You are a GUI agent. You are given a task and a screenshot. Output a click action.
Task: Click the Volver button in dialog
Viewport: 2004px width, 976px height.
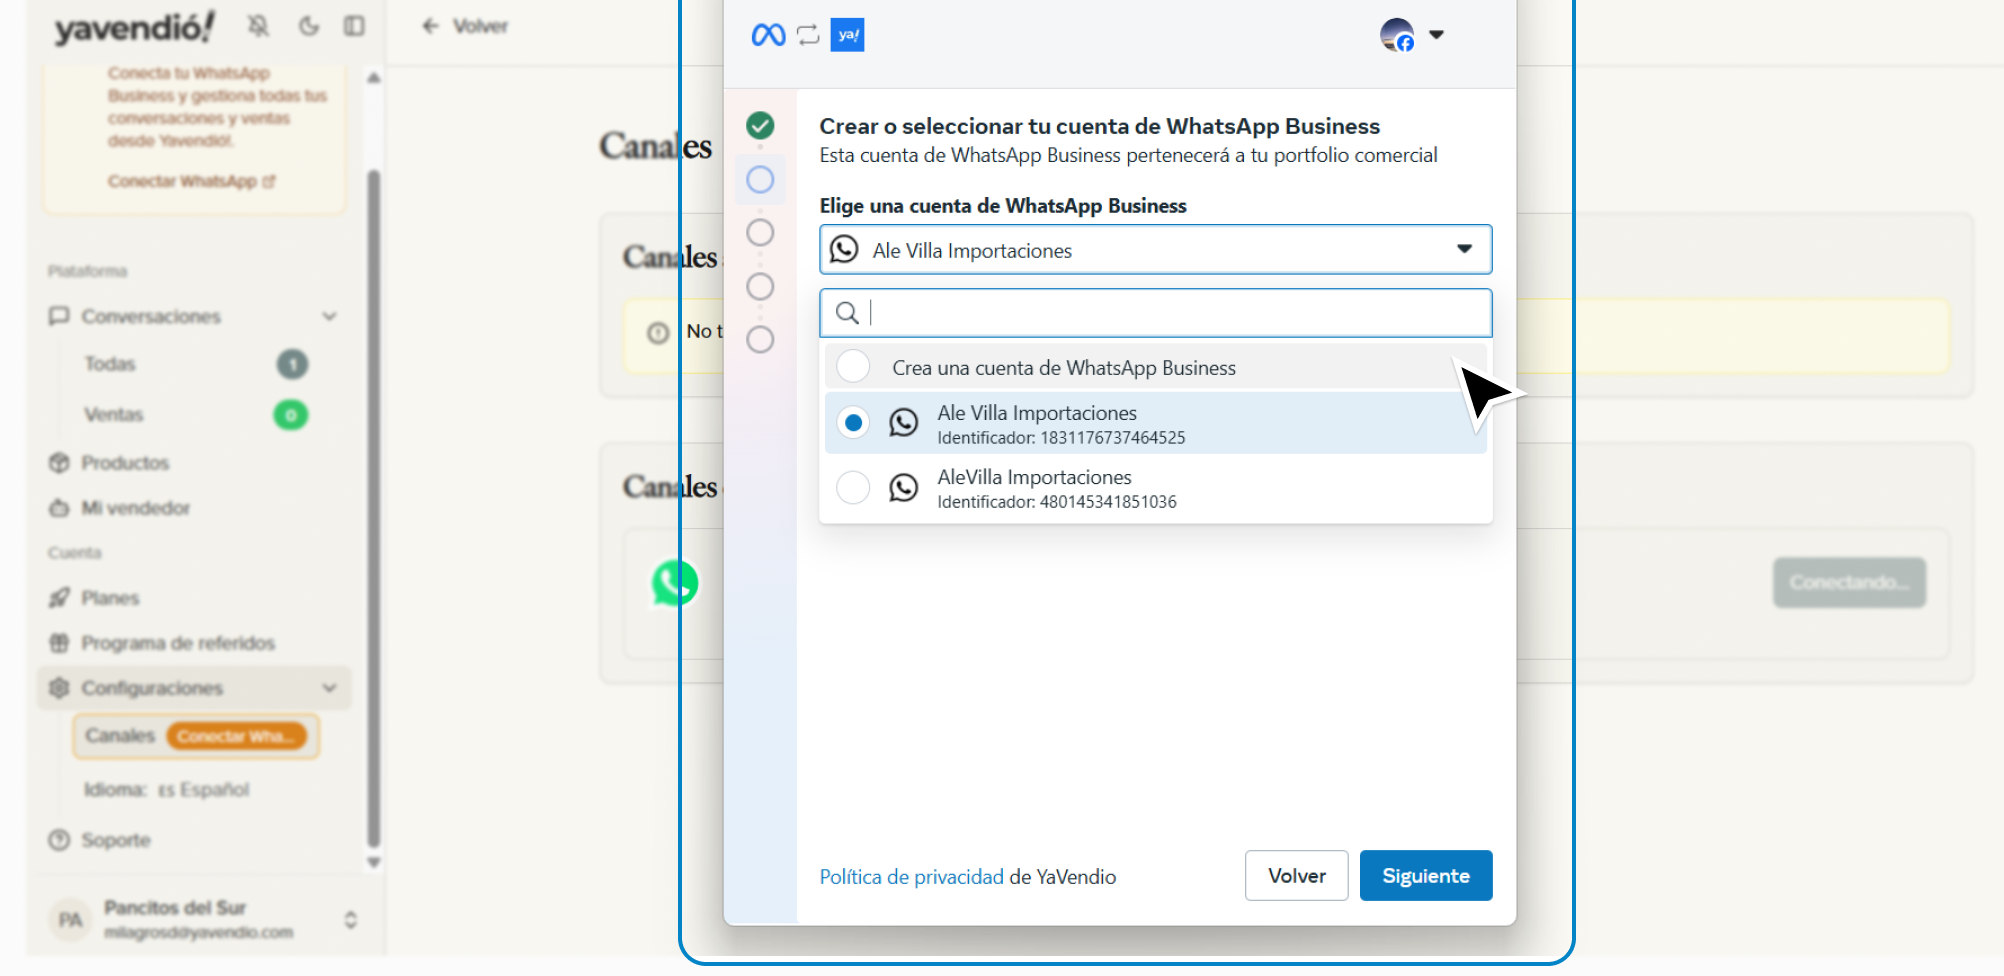coord(1297,876)
